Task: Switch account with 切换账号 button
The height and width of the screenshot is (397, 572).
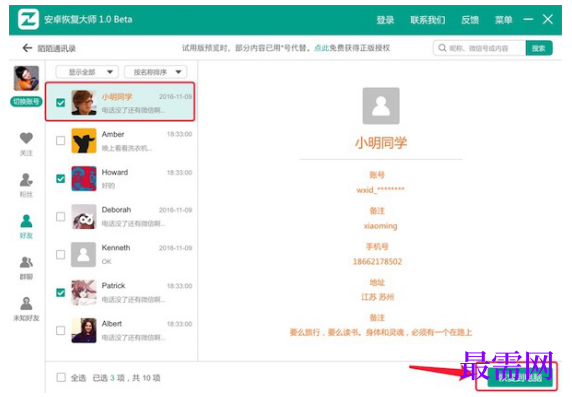Action: (x=26, y=101)
